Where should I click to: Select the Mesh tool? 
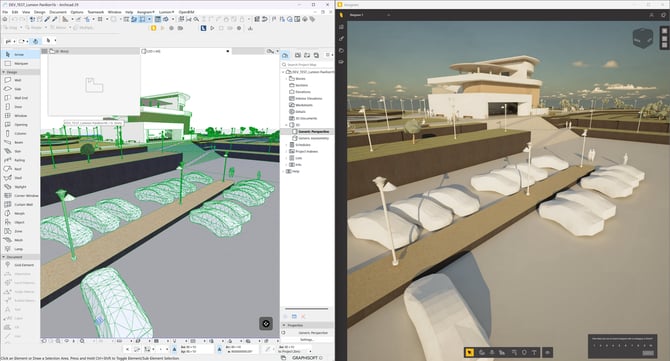20,240
